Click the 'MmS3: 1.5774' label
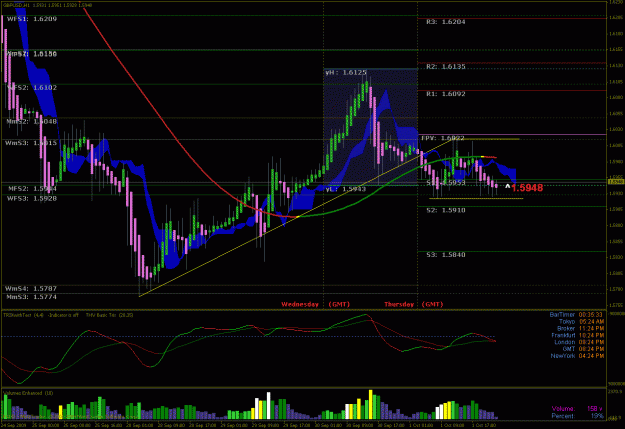Image resolution: width=625 pixels, height=429 pixels. click(x=31, y=297)
